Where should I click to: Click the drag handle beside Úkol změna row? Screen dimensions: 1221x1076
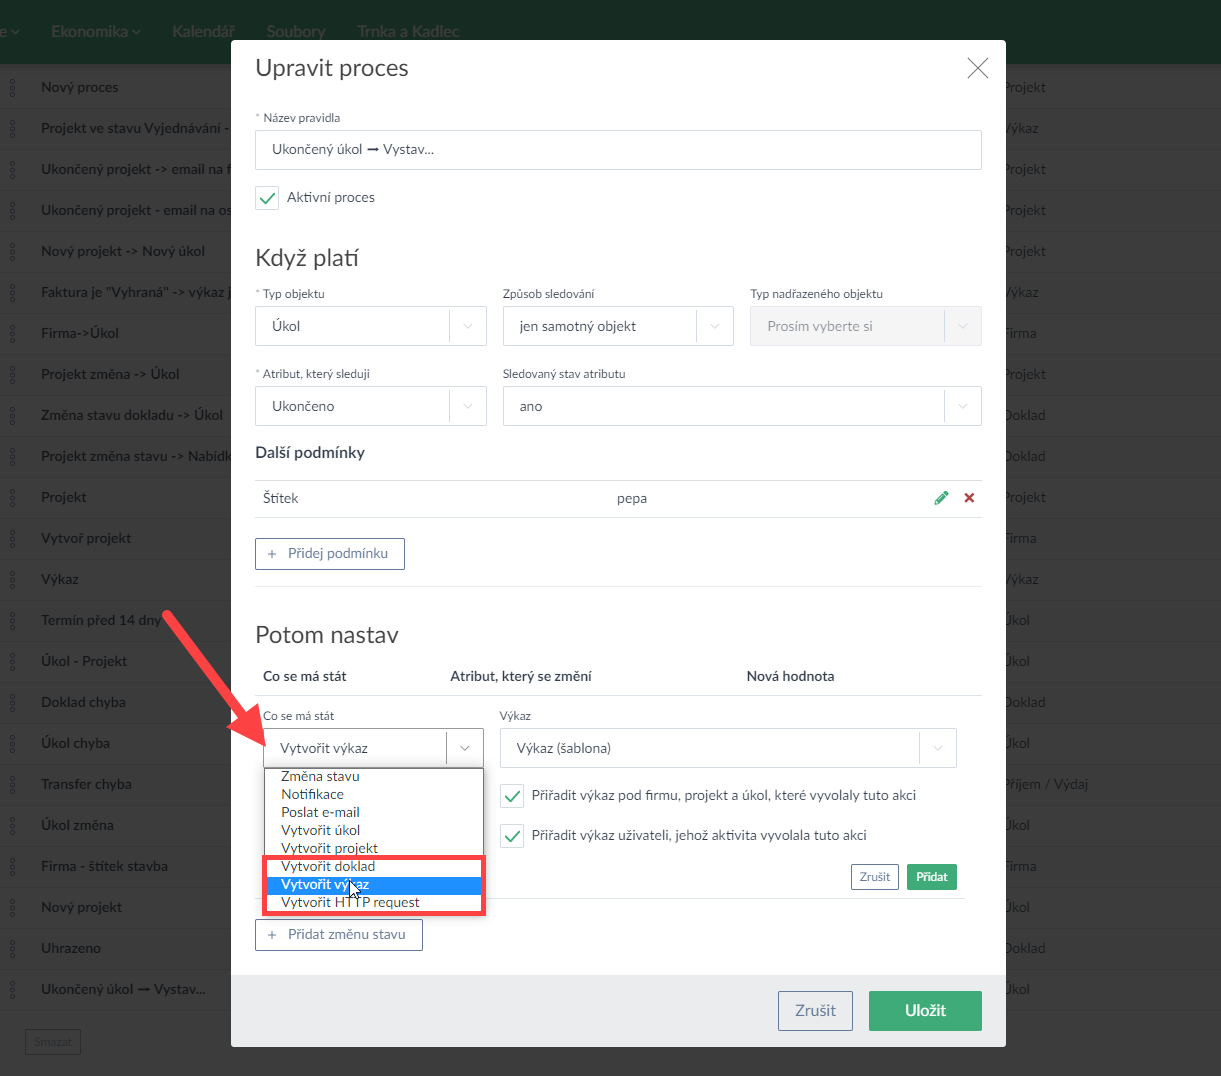tap(12, 825)
